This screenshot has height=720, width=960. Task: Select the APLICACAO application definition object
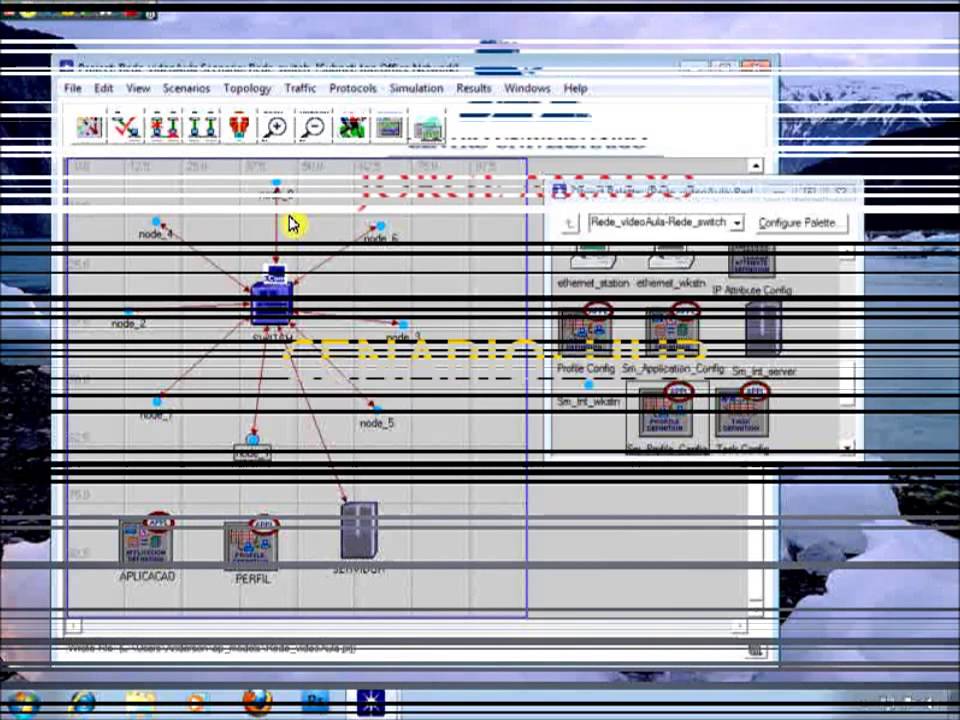(x=147, y=546)
